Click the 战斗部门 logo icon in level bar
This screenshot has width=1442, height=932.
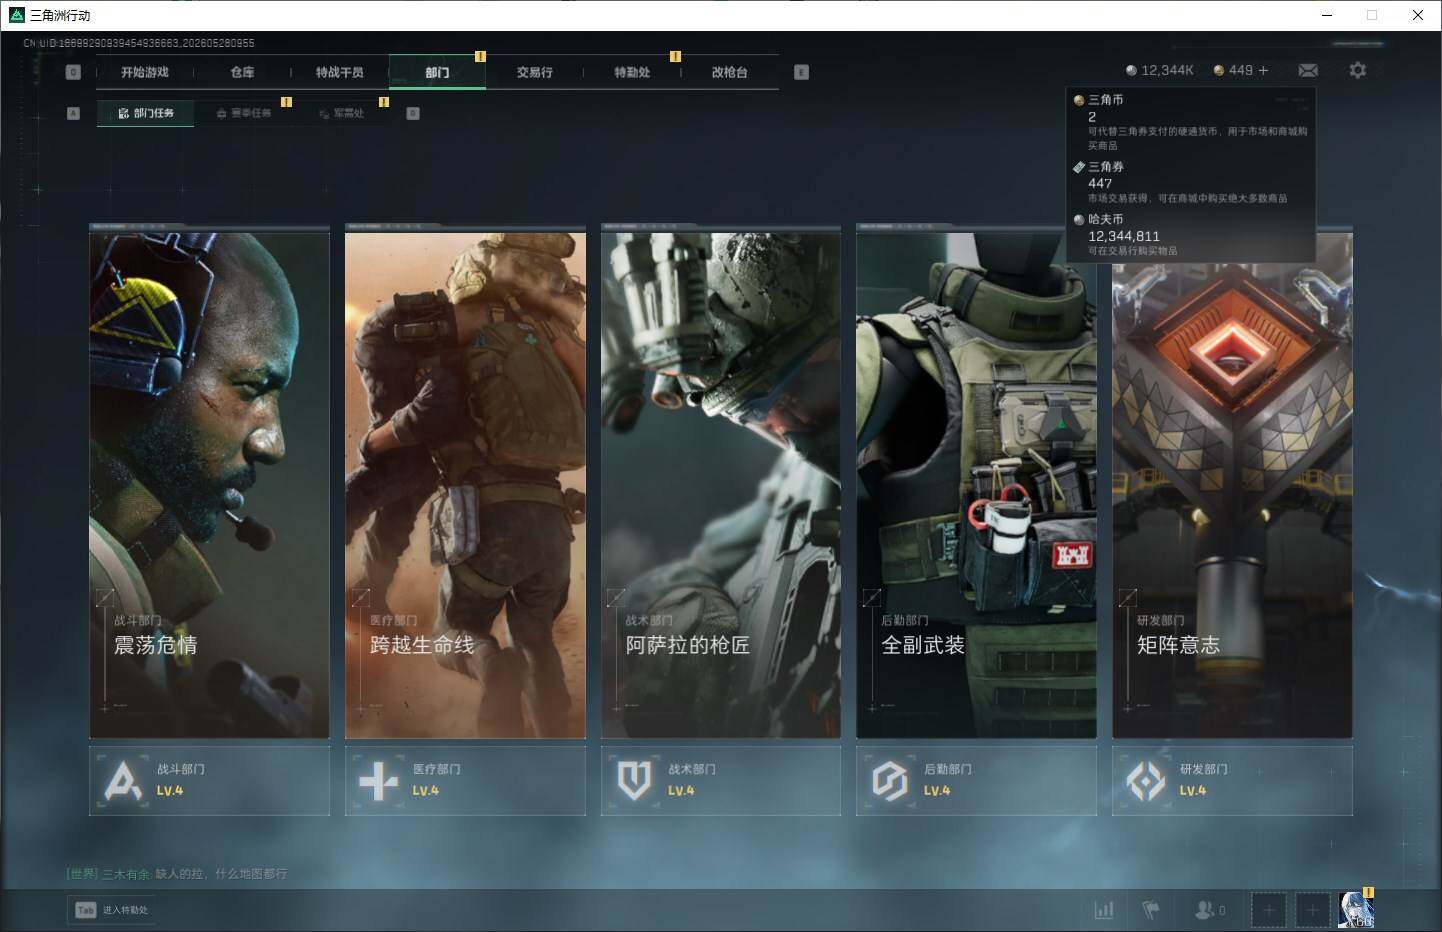click(123, 781)
